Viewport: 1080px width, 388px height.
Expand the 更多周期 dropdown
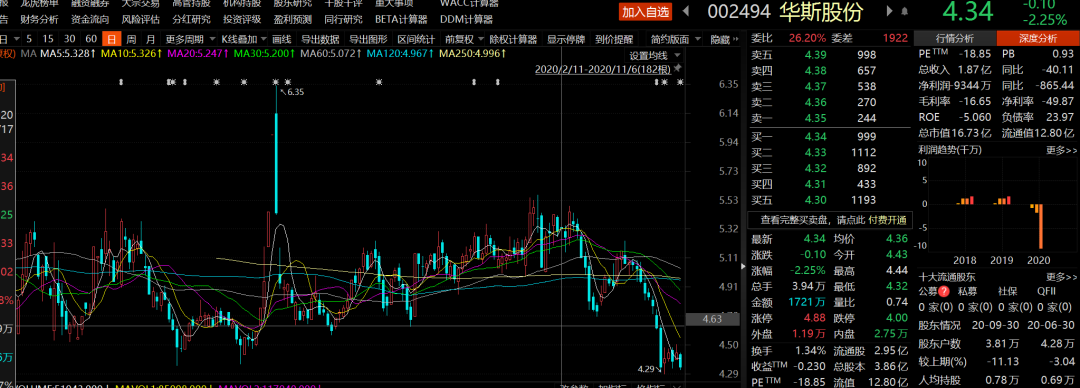click(x=185, y=39)
